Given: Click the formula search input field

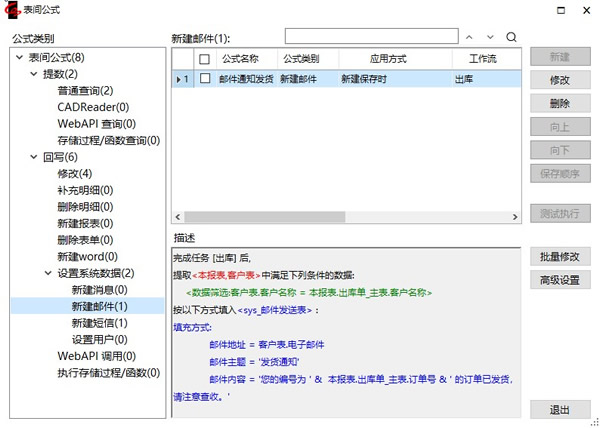Looking at the screenshot, I should click(371, 37).
